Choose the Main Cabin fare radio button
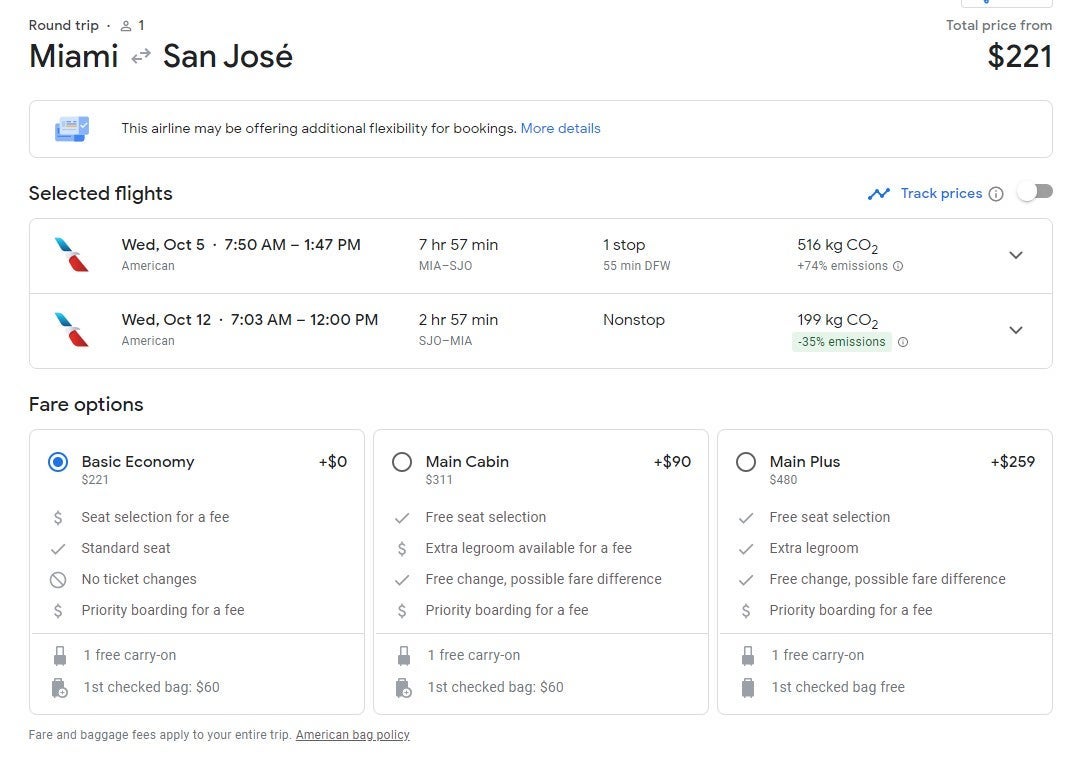 tap(402, 462)
